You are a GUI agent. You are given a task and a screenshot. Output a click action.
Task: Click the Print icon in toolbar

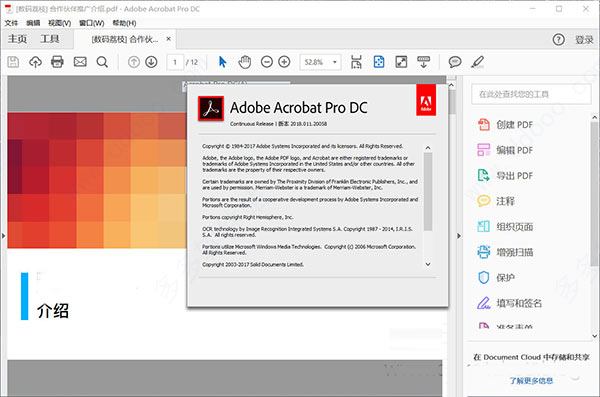pos(57,62)
